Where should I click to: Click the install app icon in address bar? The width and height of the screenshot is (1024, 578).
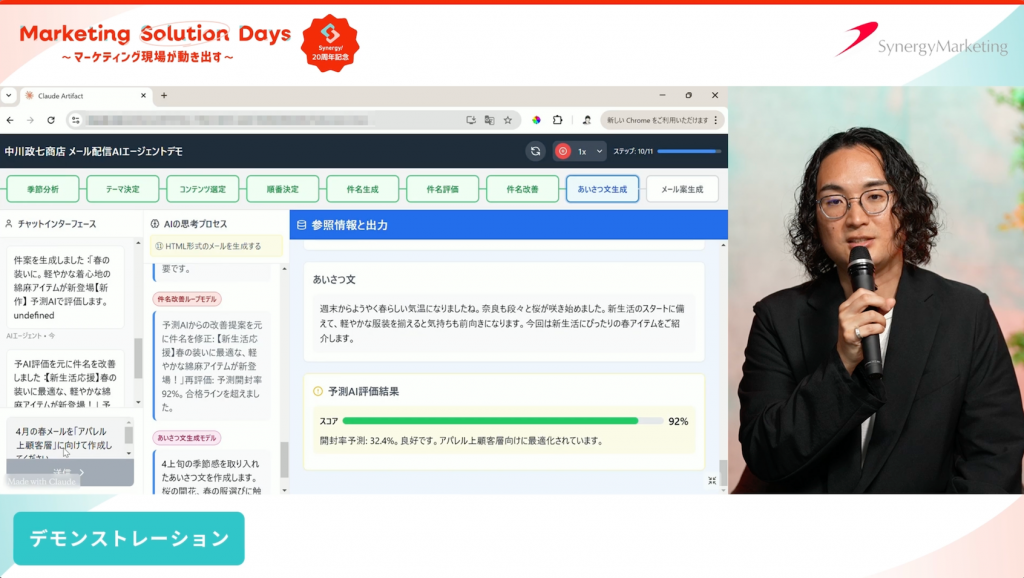(x=470, y=120)
